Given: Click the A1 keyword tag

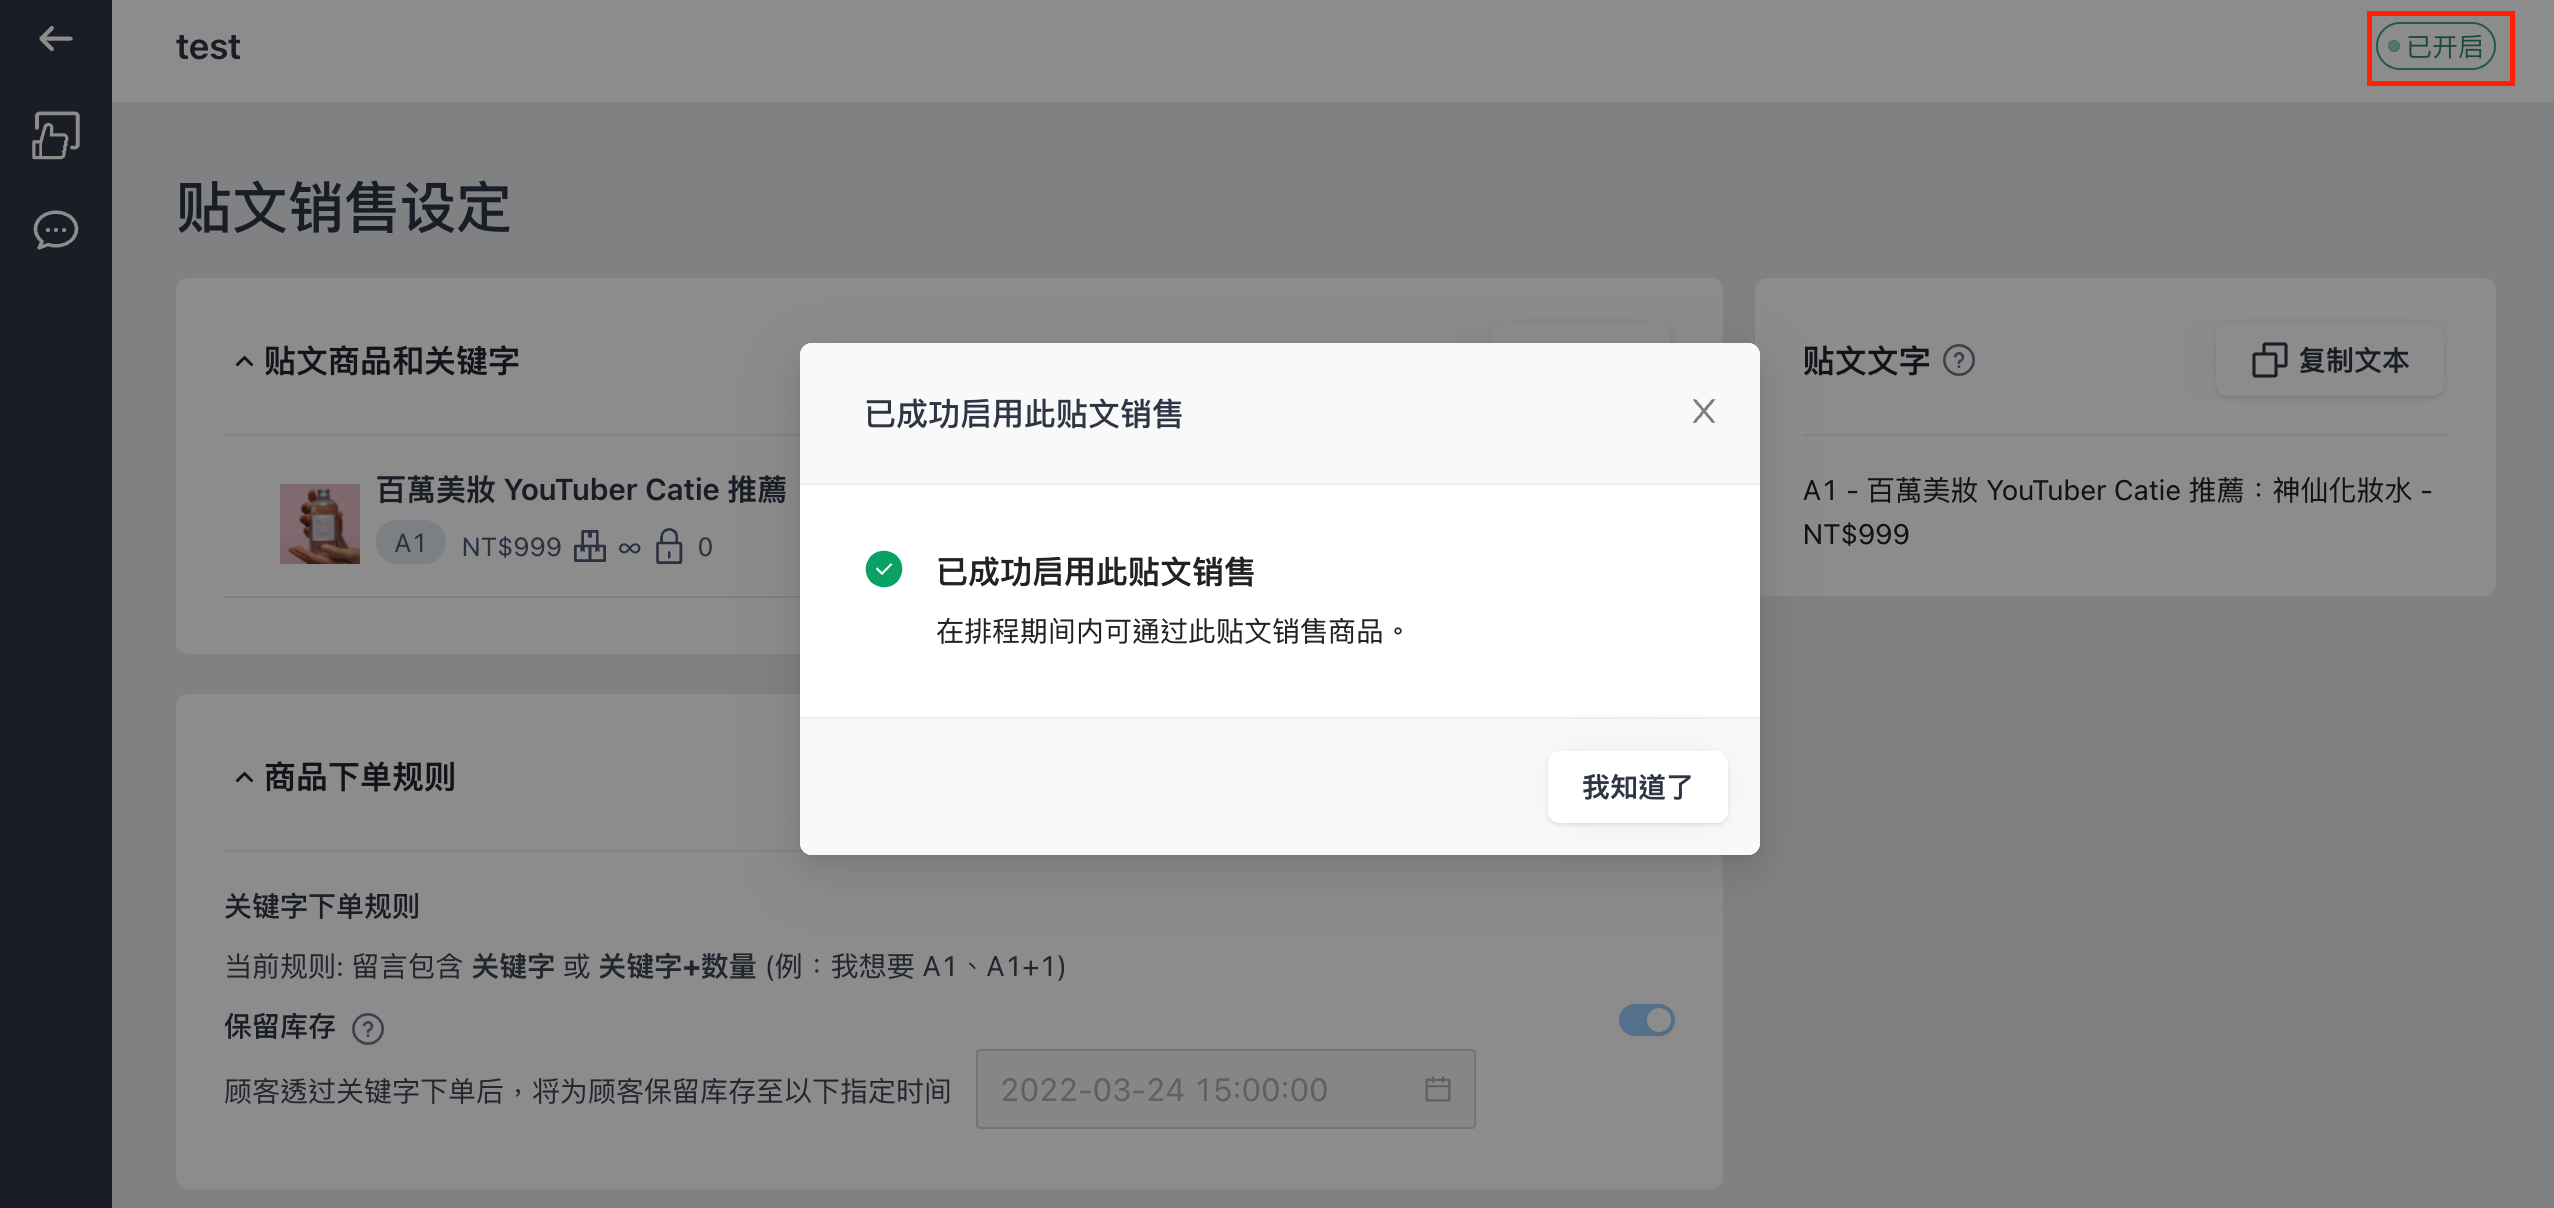Looking at the screenshot, I should 410,543.
